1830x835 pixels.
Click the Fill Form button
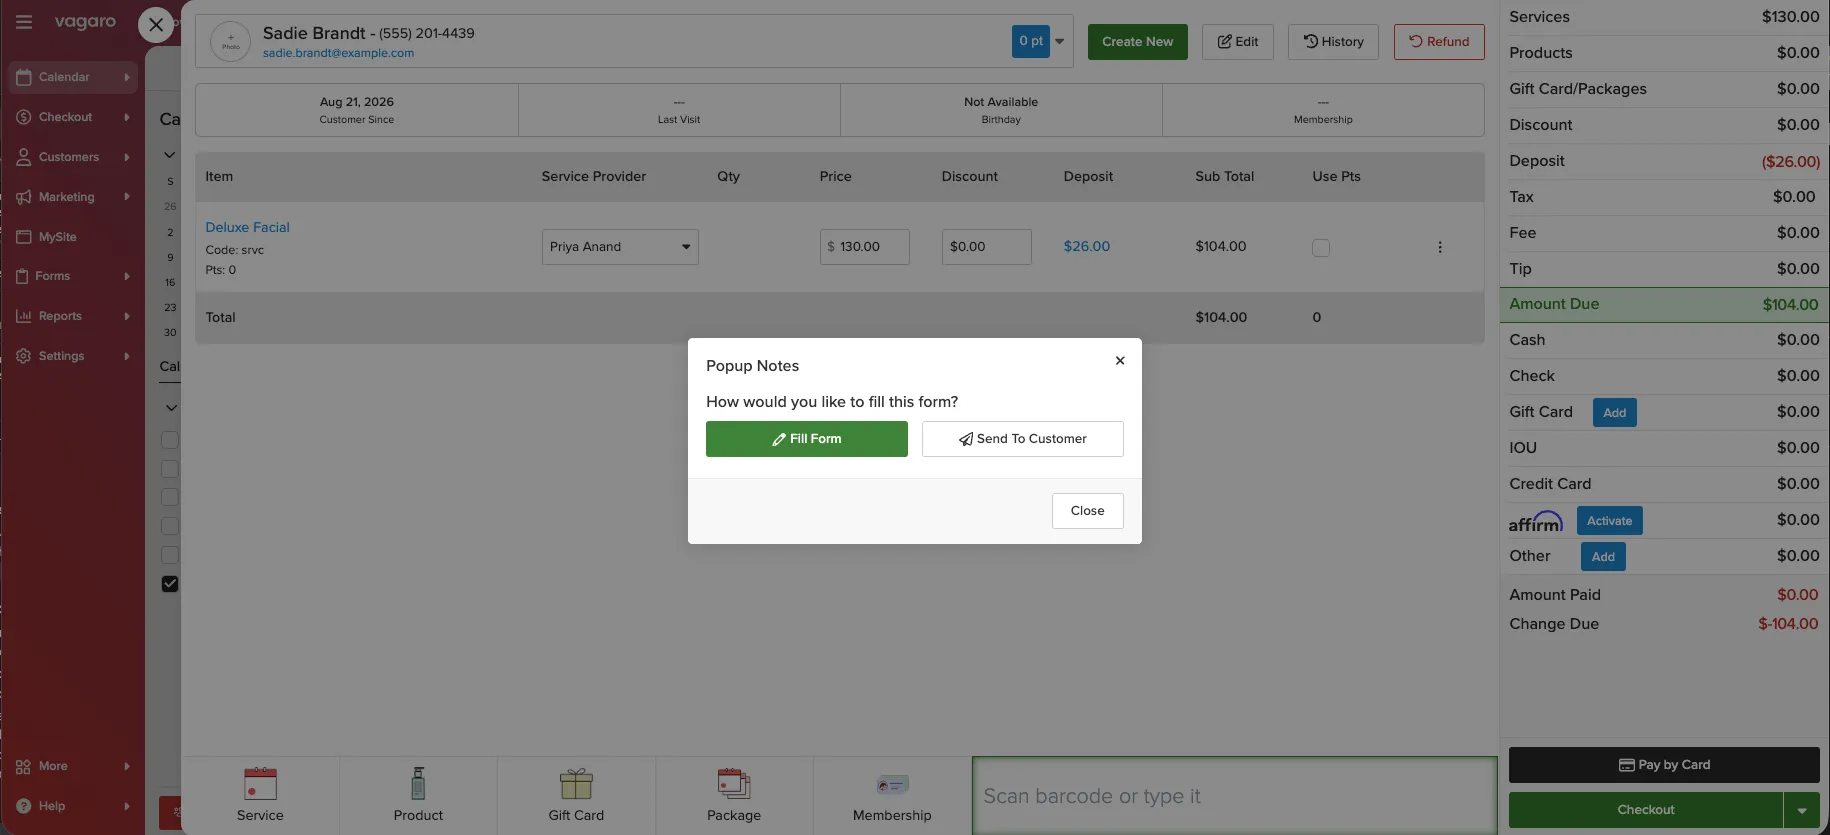(x=807, y=439)
